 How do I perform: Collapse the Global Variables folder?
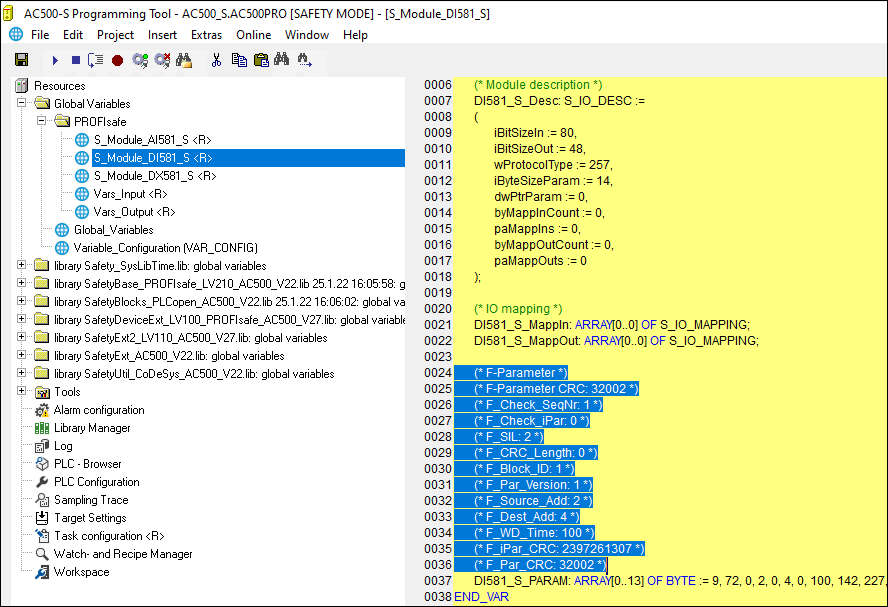[x=21, y=103]
